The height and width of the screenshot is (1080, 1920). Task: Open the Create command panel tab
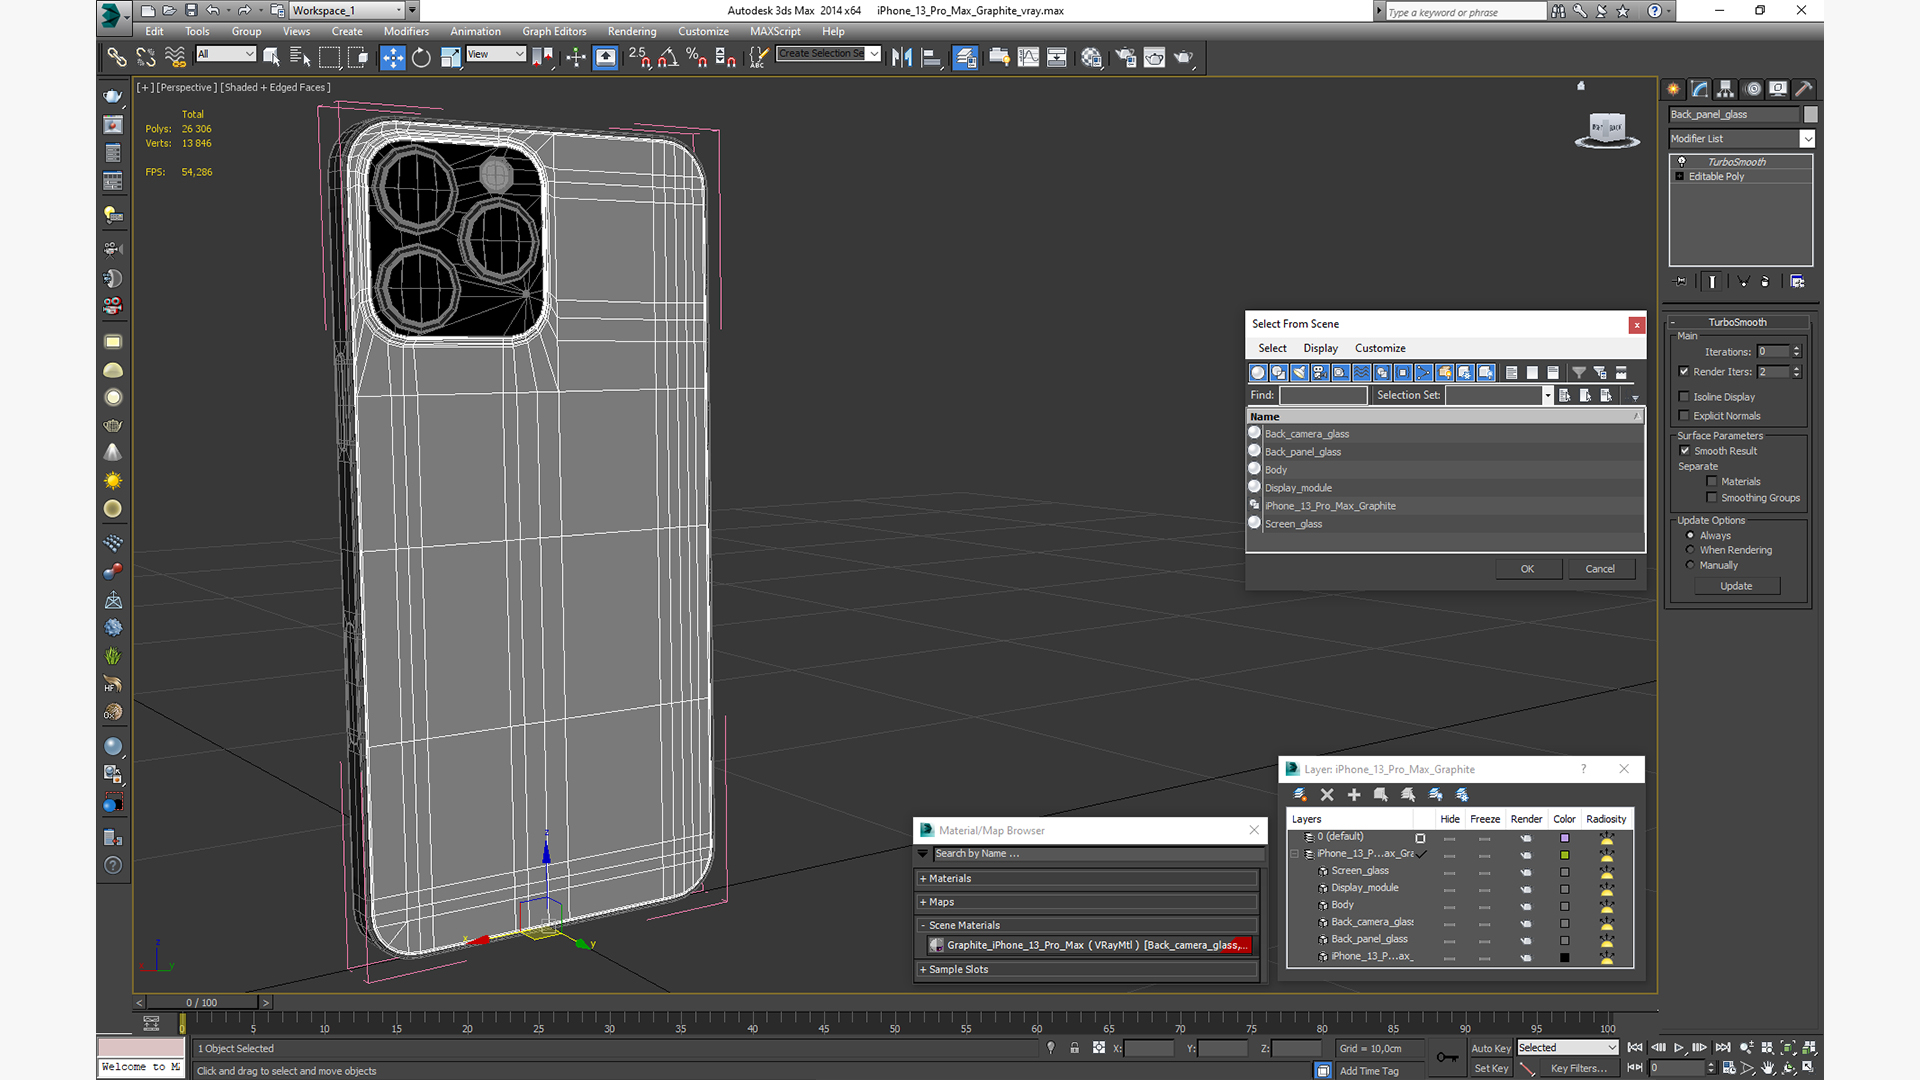[1673, 89]
